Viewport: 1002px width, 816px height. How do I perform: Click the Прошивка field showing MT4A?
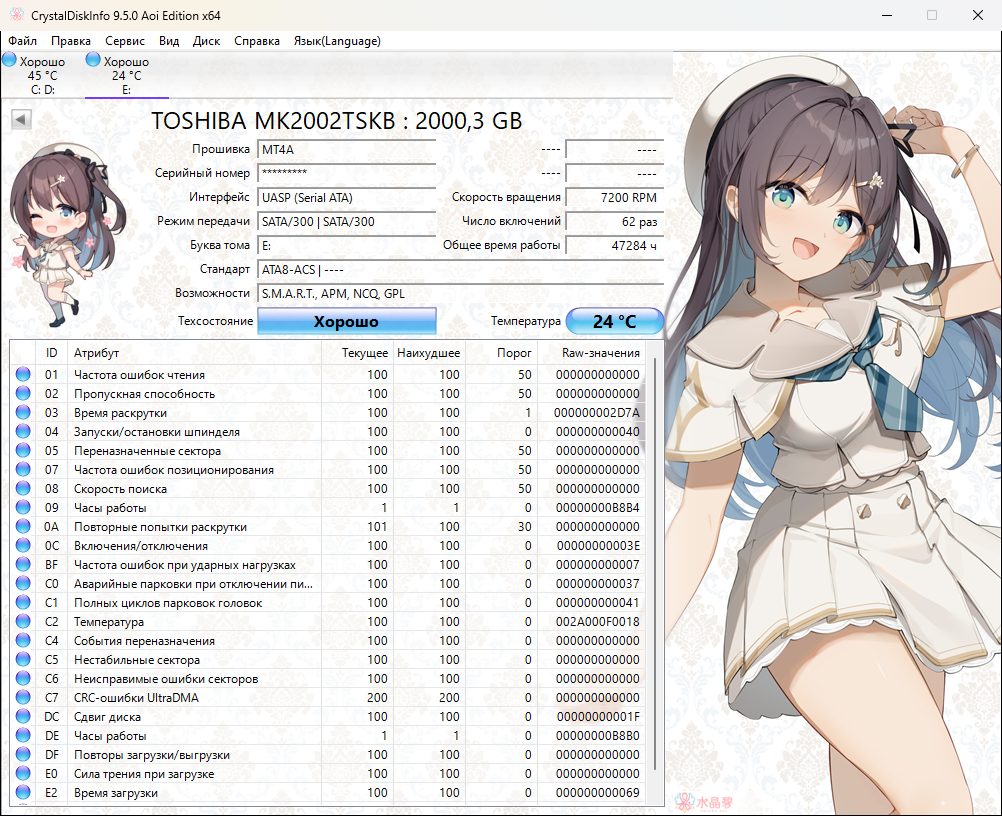pos(346,150)
